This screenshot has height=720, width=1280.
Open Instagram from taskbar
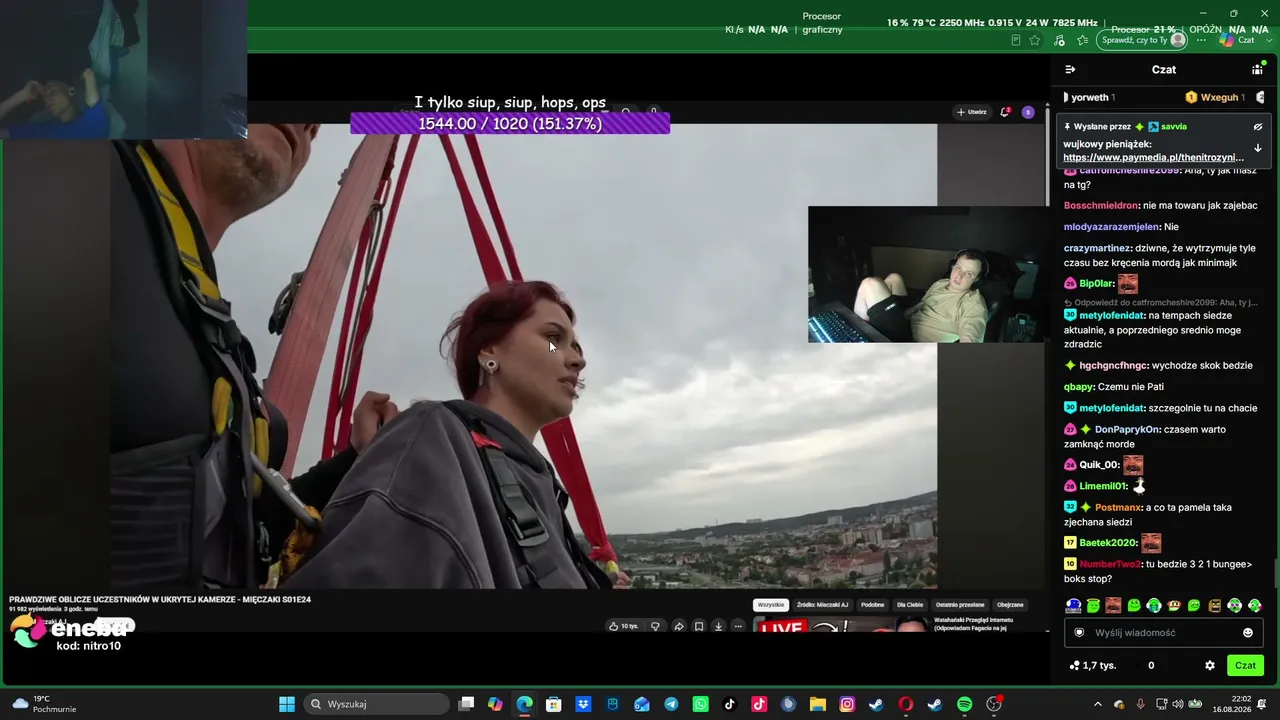[847, 704]
